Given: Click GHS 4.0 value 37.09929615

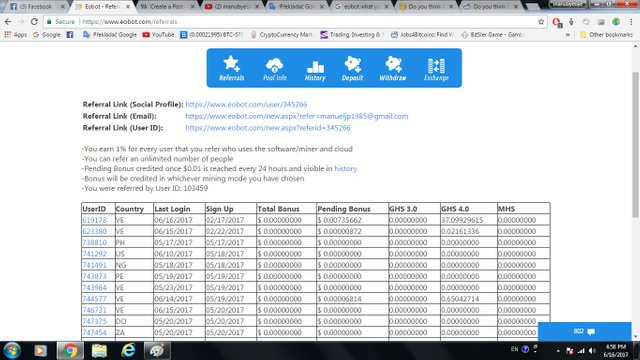Looking at the screenshot, I should pyautogui.click(x=462, y=220).
